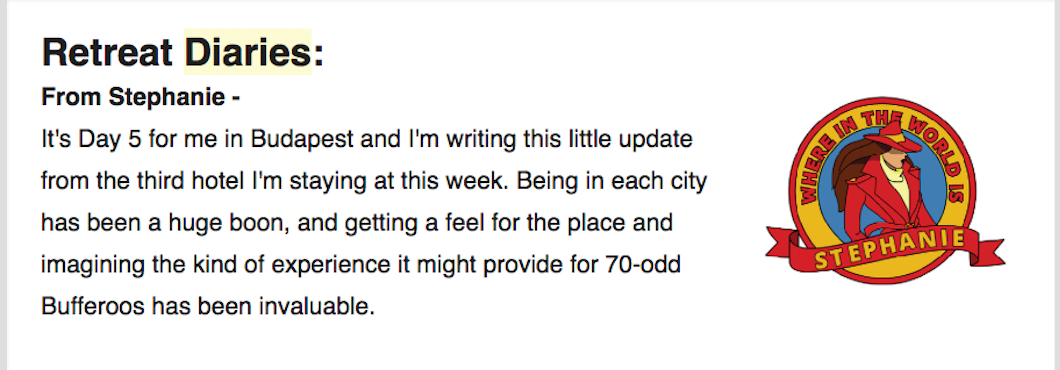The width and height of the screenshot is (1060, 370).
Task: Click the red hat on the badge figure
Action: pos(892,137)
